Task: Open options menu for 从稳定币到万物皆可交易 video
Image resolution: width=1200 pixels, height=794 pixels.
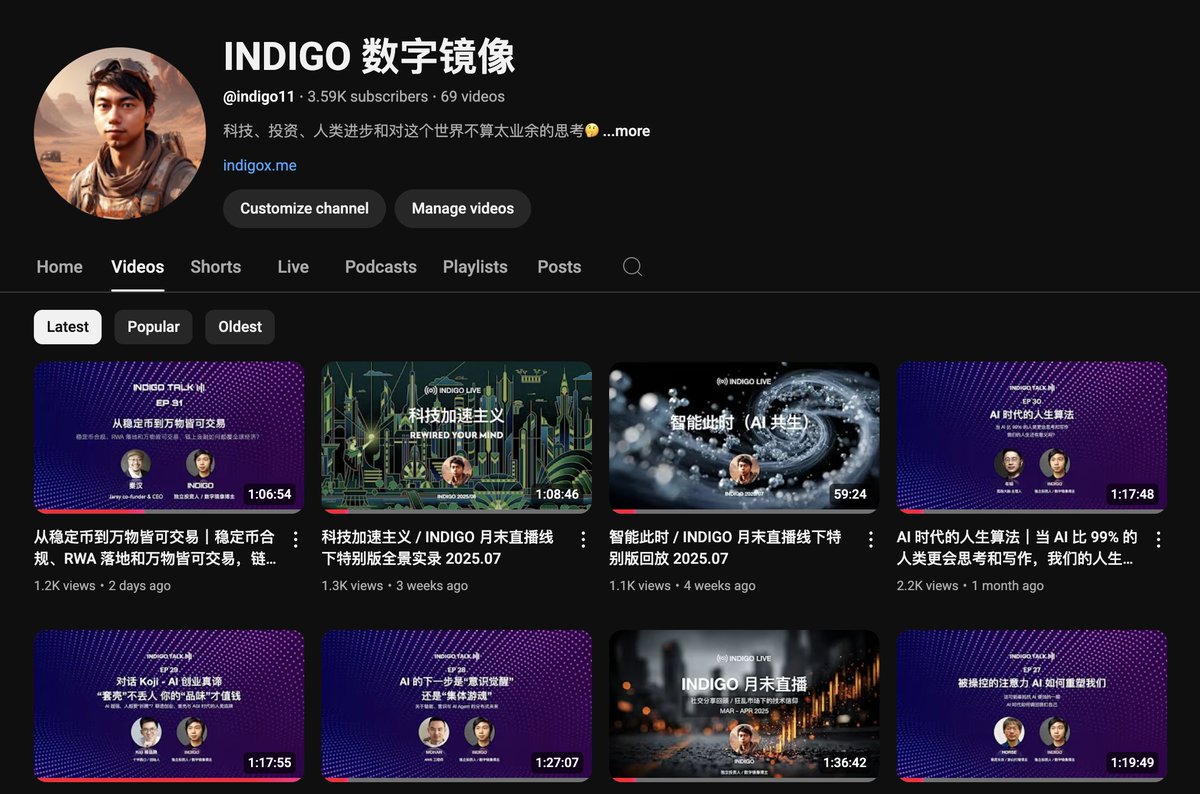Action: 295,540
